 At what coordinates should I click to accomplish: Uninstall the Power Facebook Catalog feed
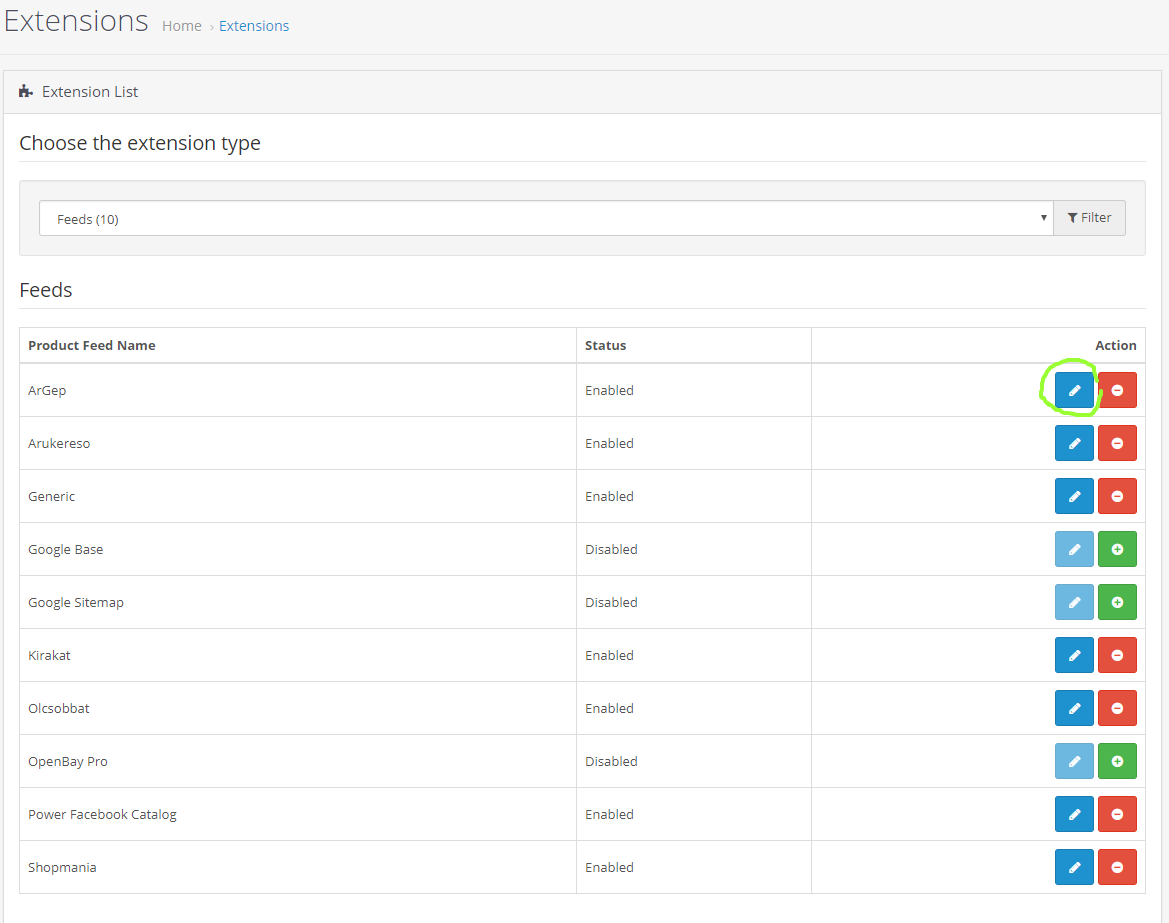pos(1117,813)
